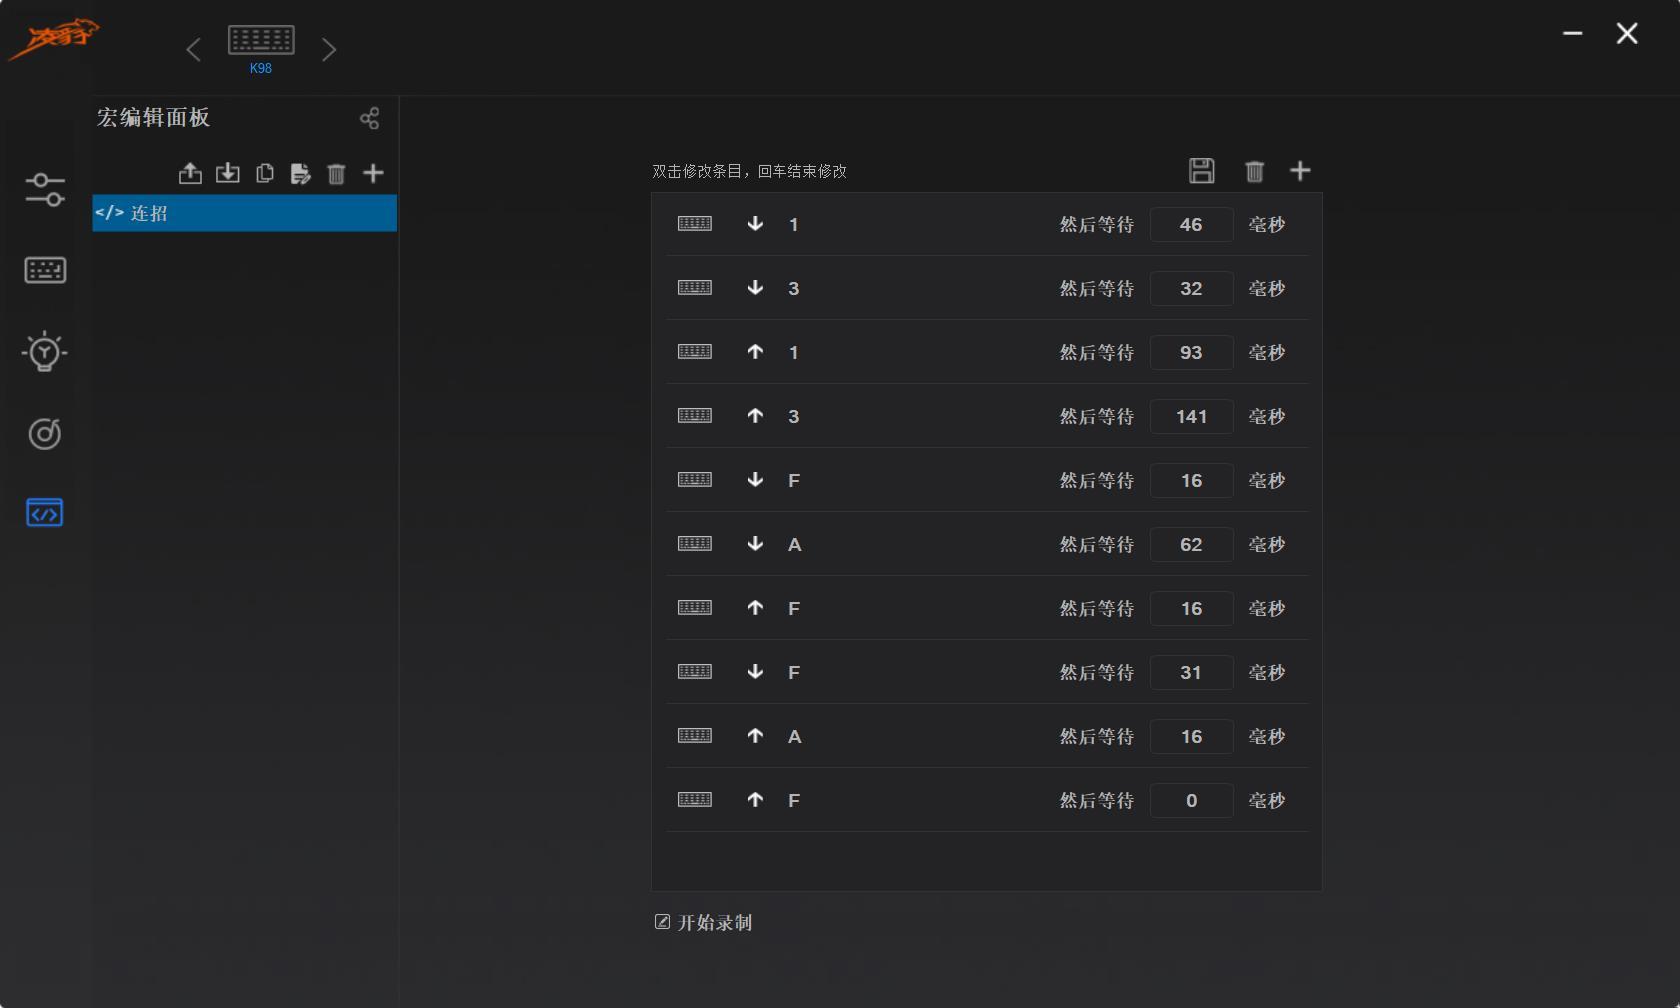This screenshot has height=1008, width=1680.
Task: Add a new entry with the right-panel plus
Action: 1300,171
